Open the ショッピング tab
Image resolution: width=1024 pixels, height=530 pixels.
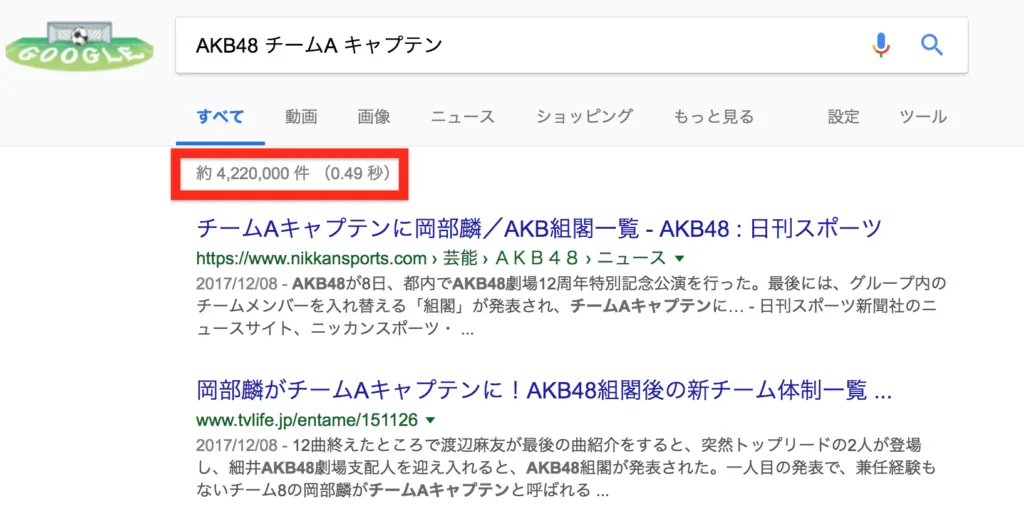coord(584,117)
